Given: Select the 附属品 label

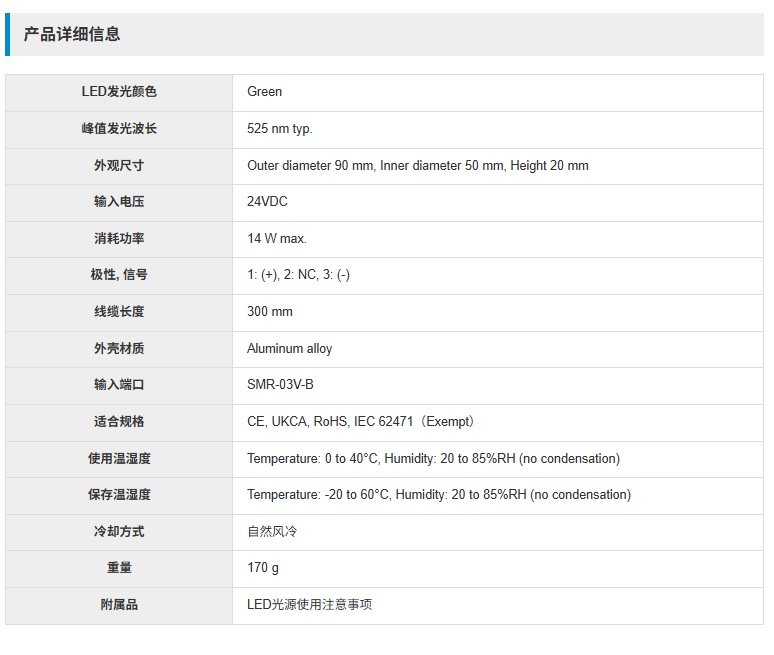Looking at the screenshot, I should (119, 605).
